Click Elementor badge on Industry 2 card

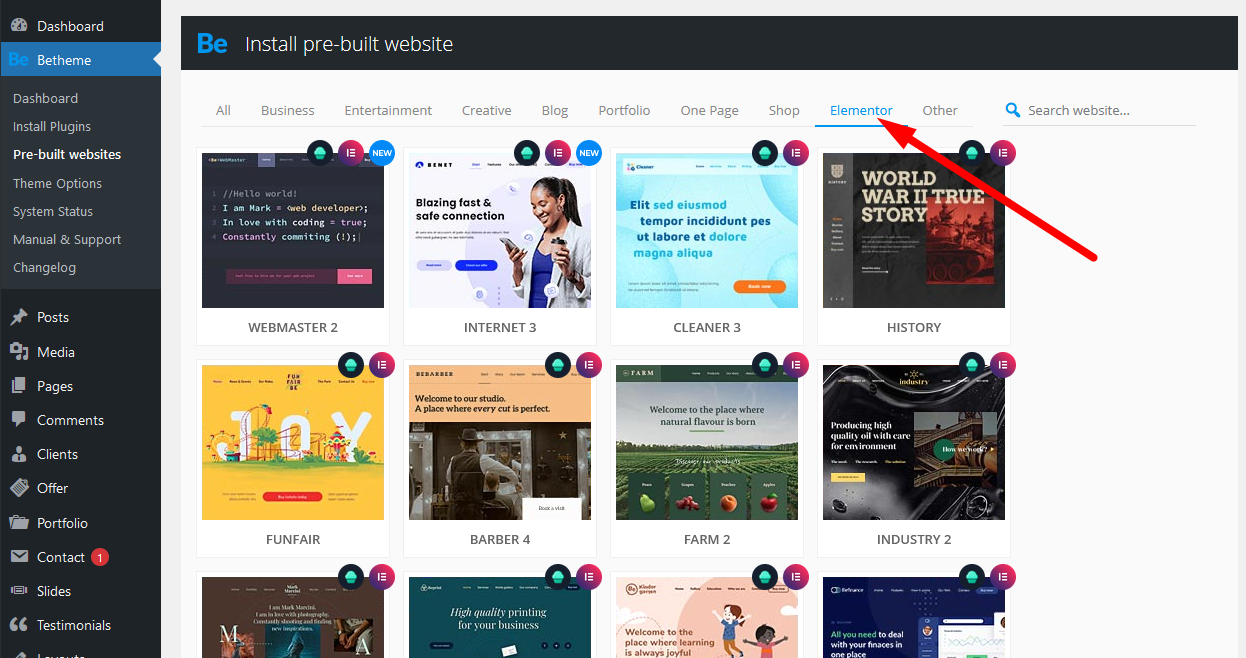point(1003,365)
